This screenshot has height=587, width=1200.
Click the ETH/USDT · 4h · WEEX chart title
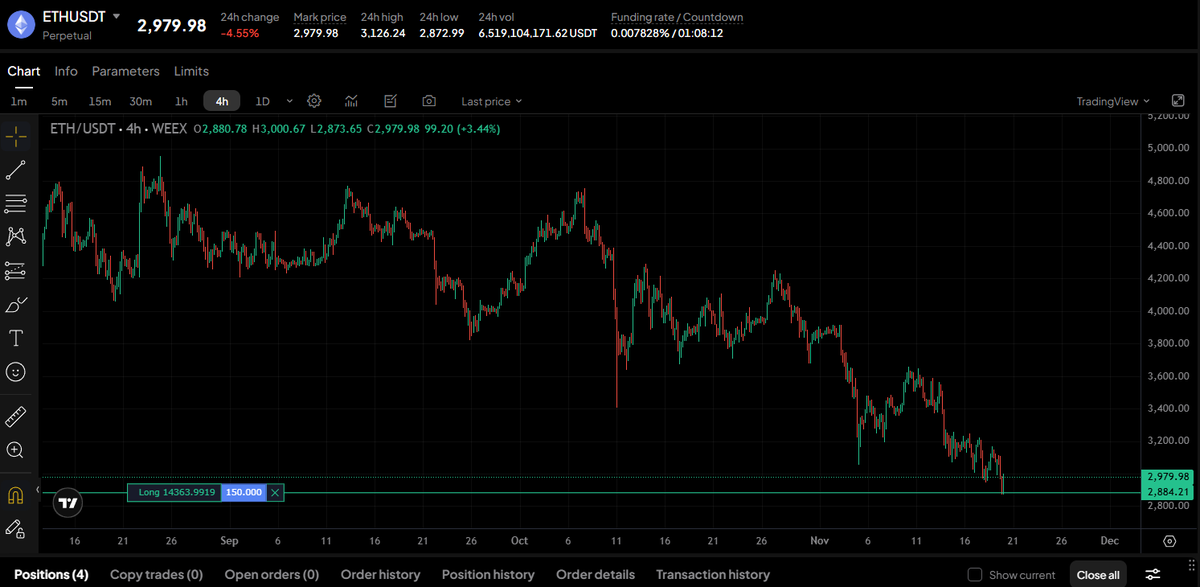coord(119,129)
